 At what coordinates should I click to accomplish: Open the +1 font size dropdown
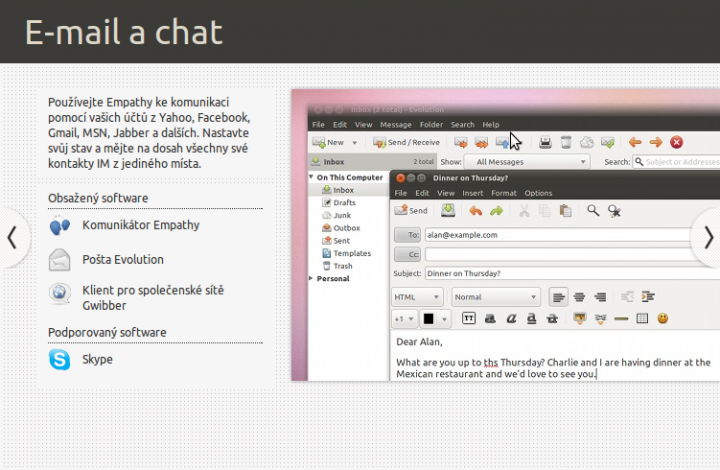(405, 319)
